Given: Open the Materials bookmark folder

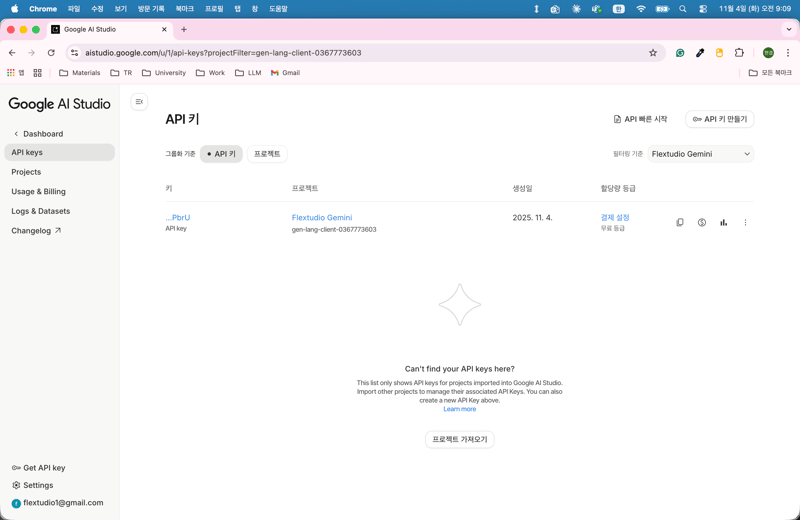Looking at the screenshot, I should (x=80, y=73).
